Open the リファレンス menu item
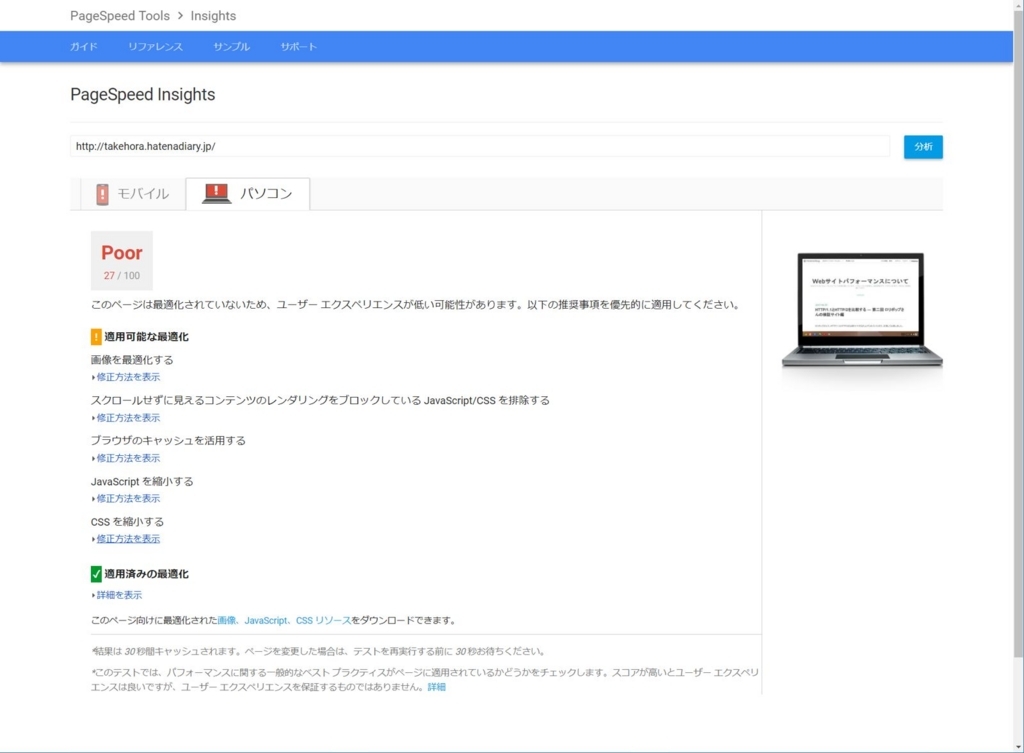 [155, 47]
